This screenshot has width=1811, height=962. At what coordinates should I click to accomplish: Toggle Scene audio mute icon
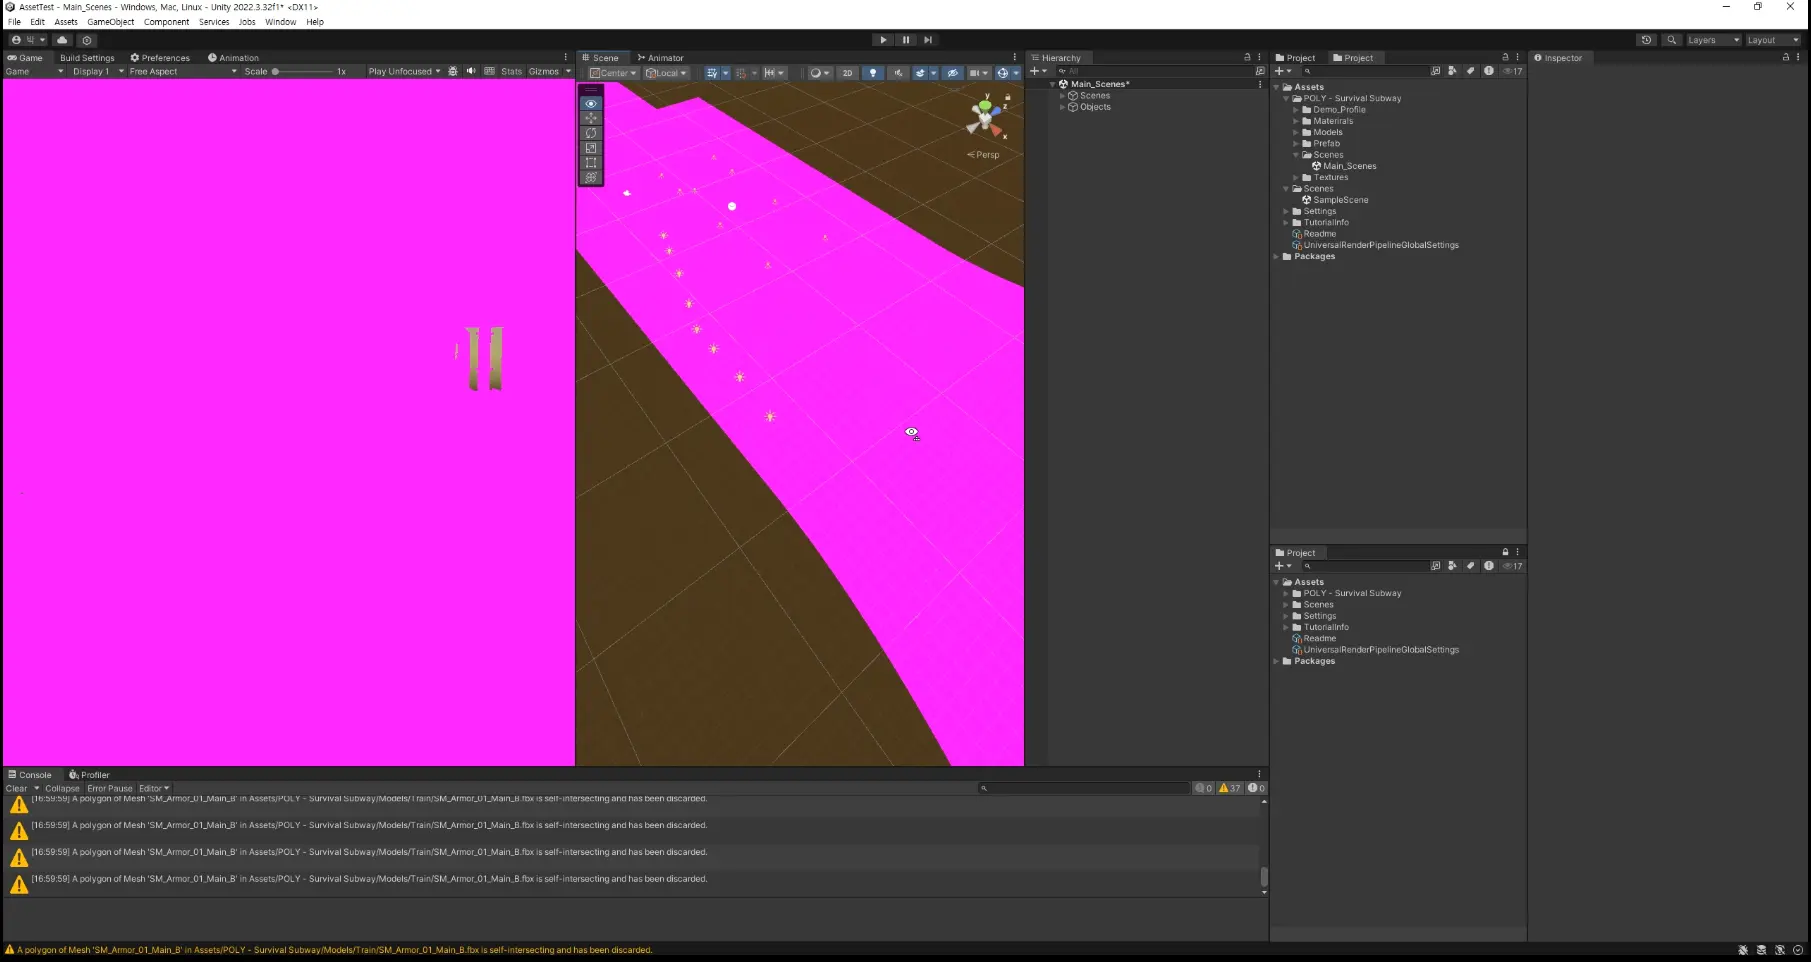(898, 72)
